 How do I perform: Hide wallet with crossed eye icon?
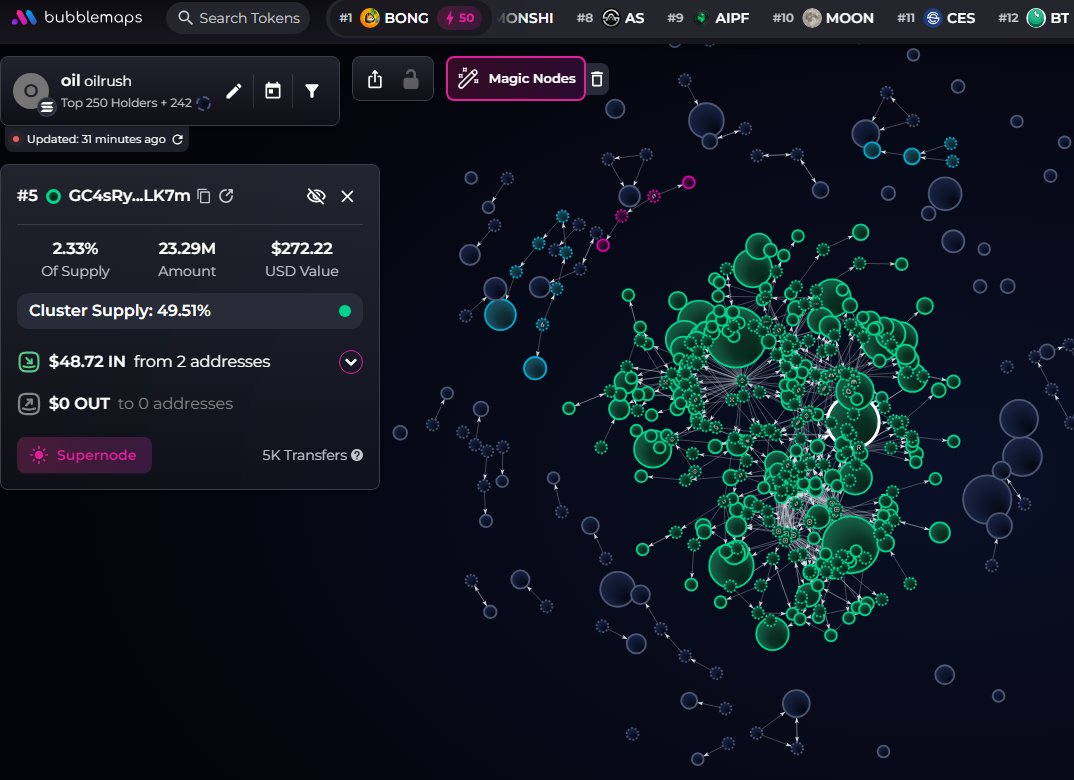point(316,196)
